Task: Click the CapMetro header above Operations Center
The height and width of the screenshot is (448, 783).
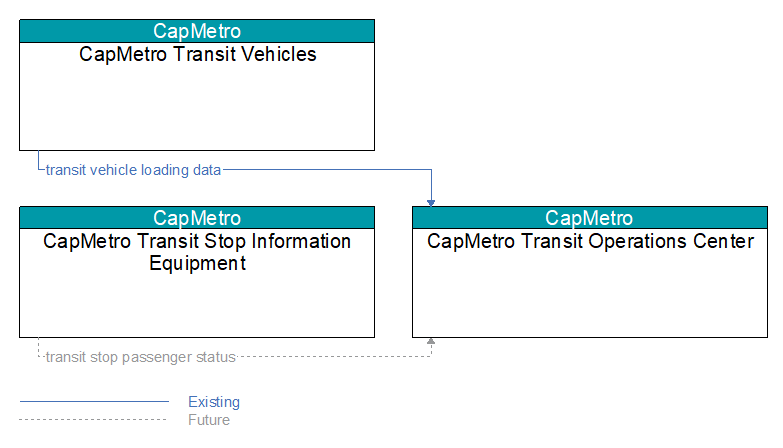Action: tap(590, 218)
